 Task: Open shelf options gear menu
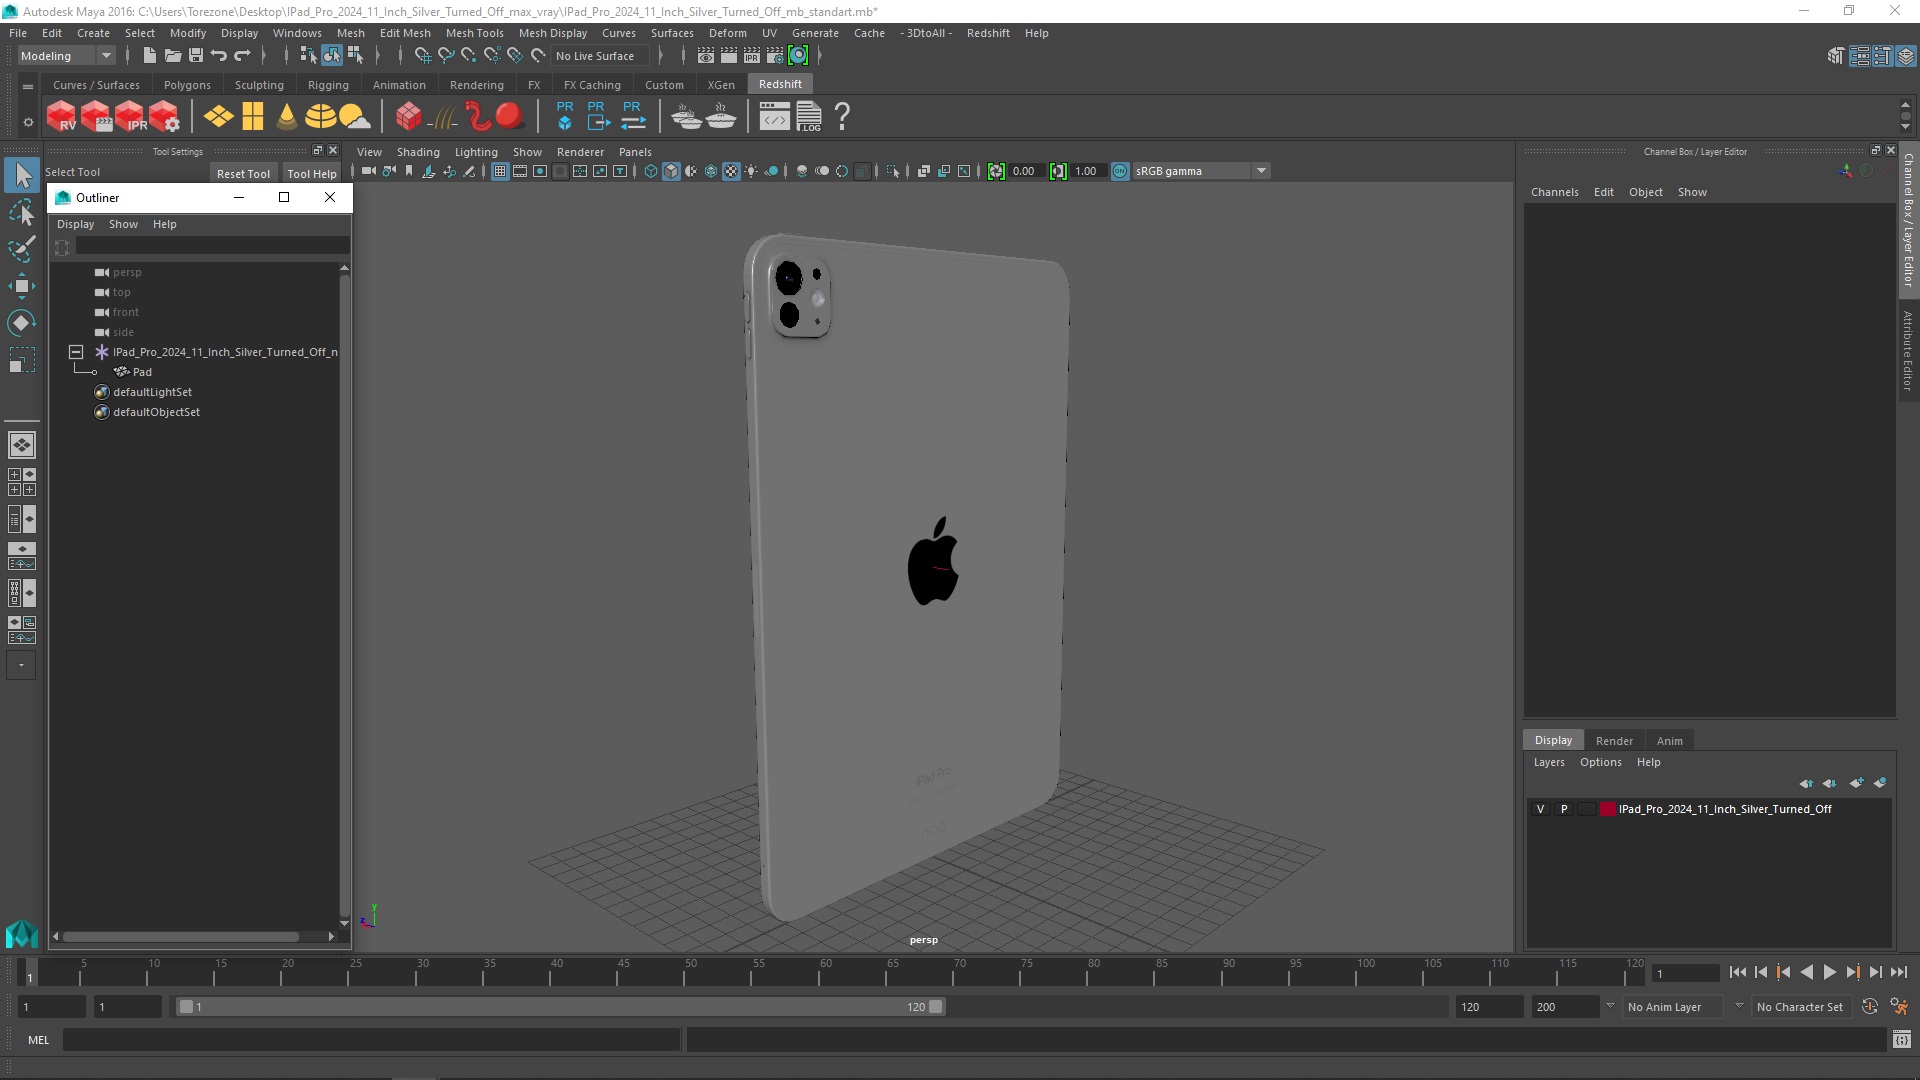coord(28,122)
